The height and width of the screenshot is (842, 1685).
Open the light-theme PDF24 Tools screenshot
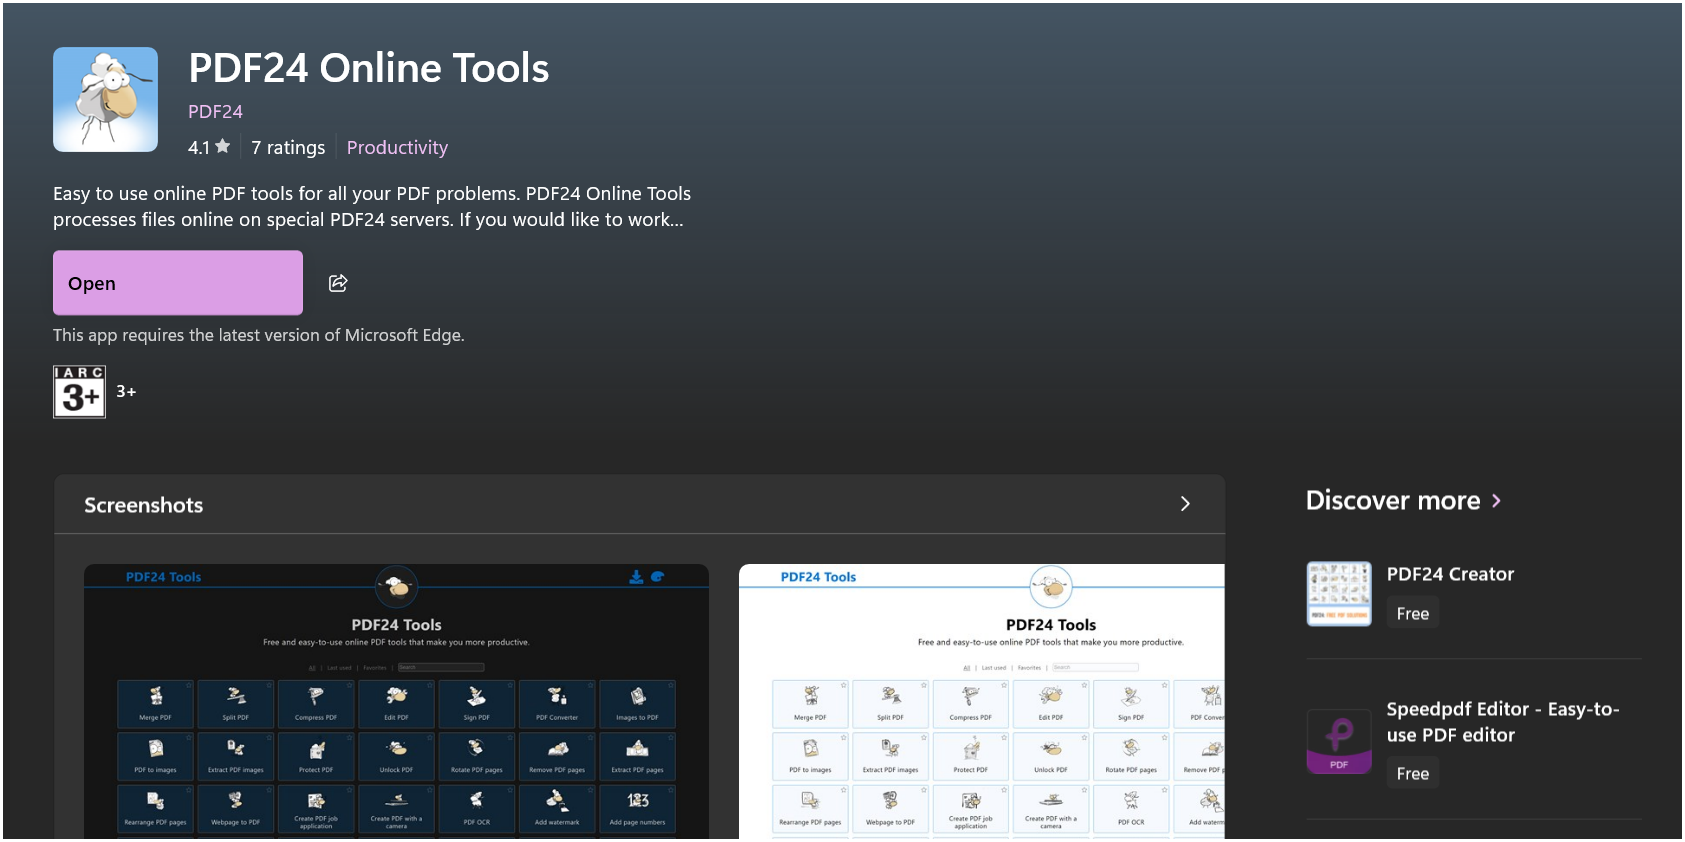point(982,701)
